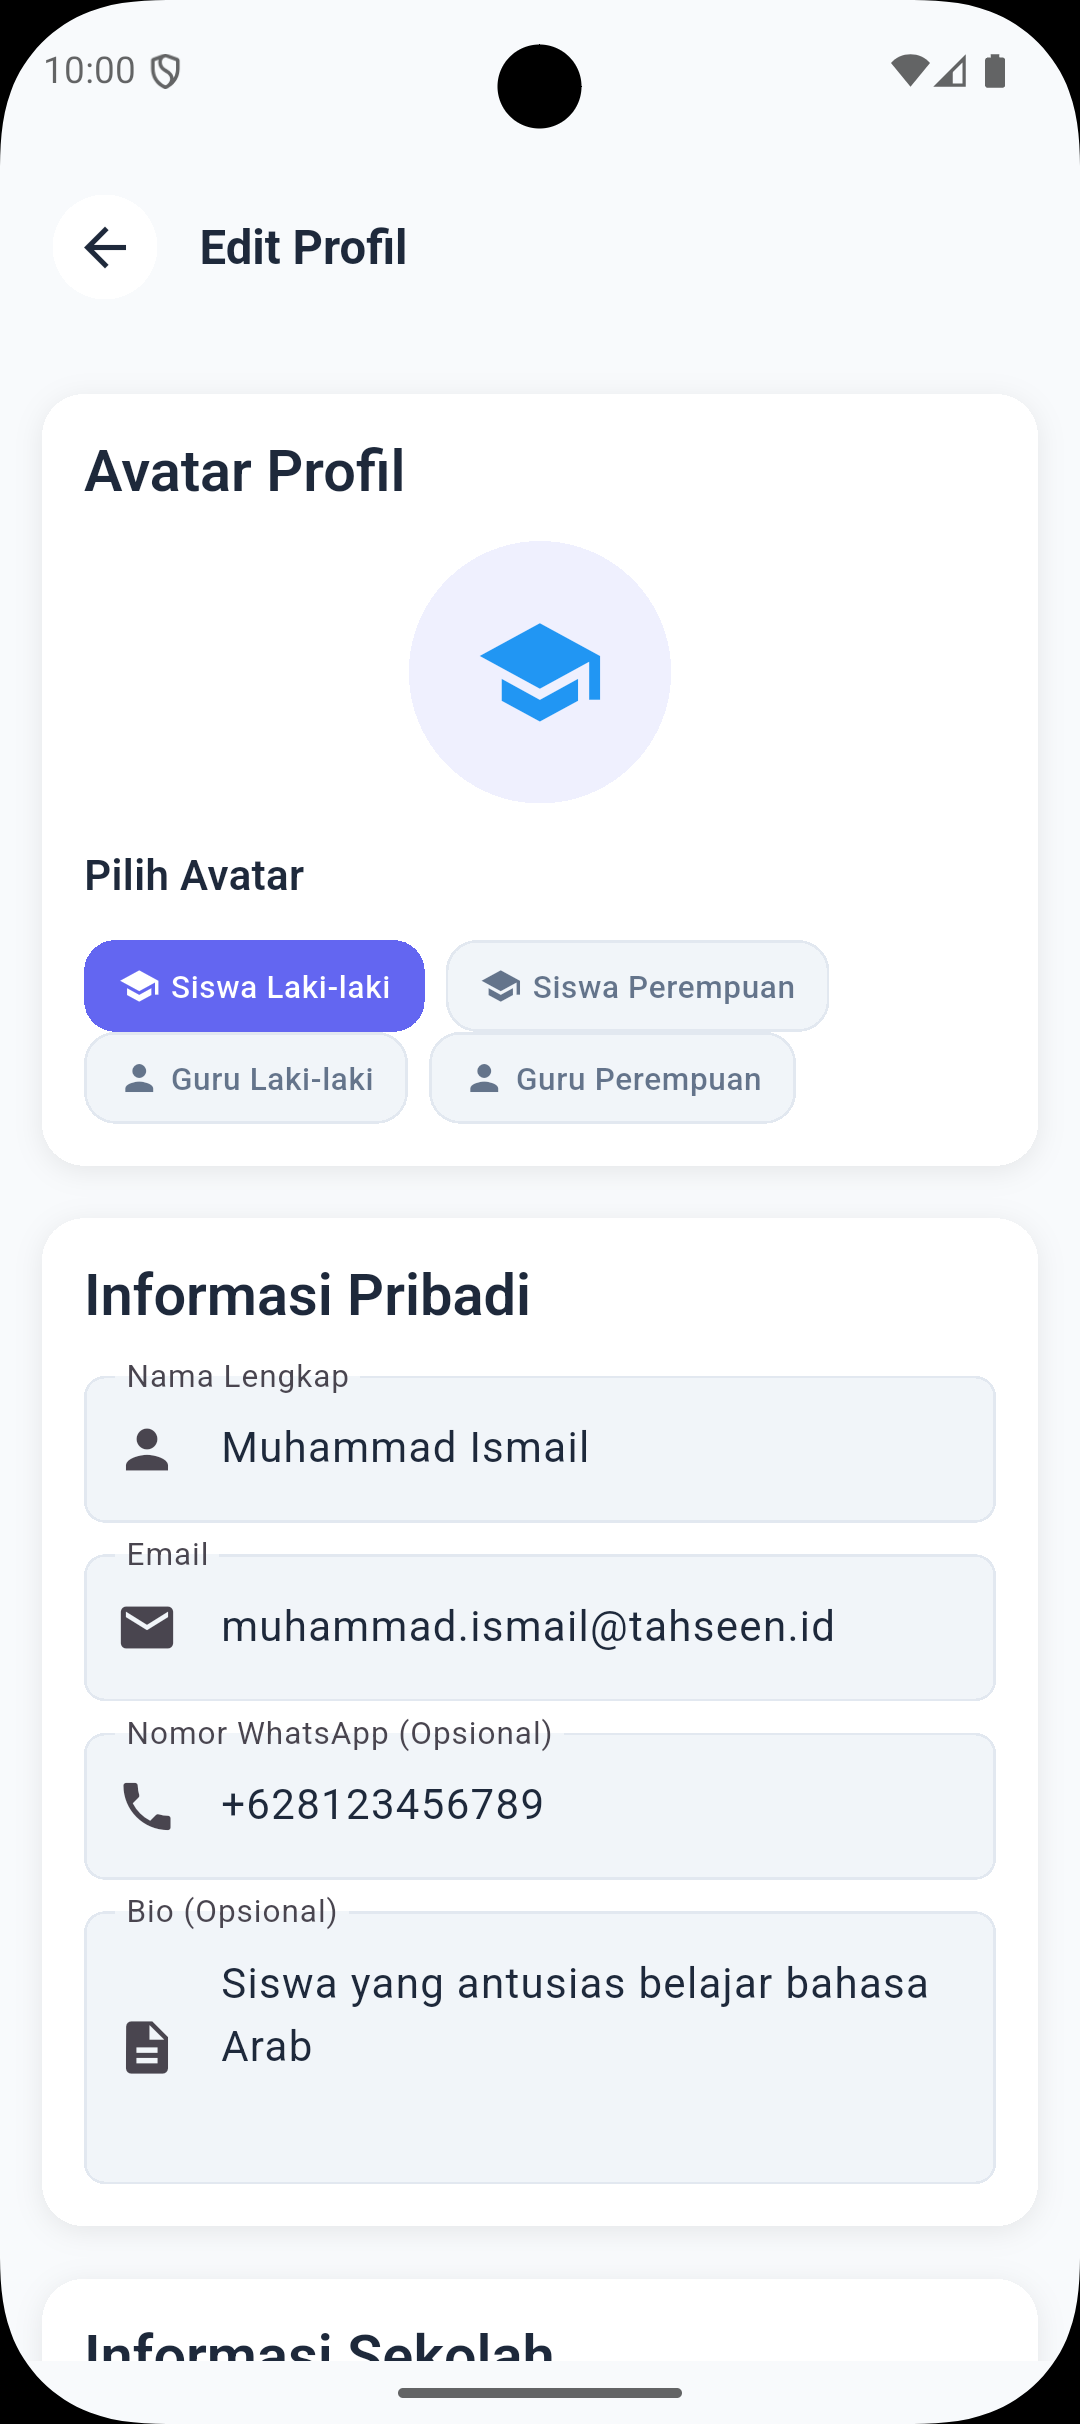Click the person icon in Nama Lengkap

(147, 1449)
